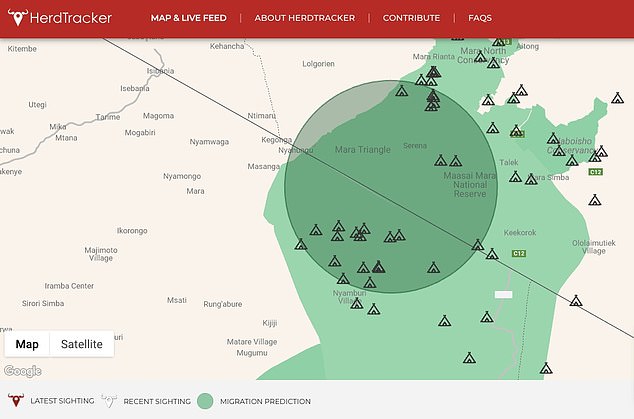Click the Migration Prediction legend text

pyautogui.click(x=265, y=401)
